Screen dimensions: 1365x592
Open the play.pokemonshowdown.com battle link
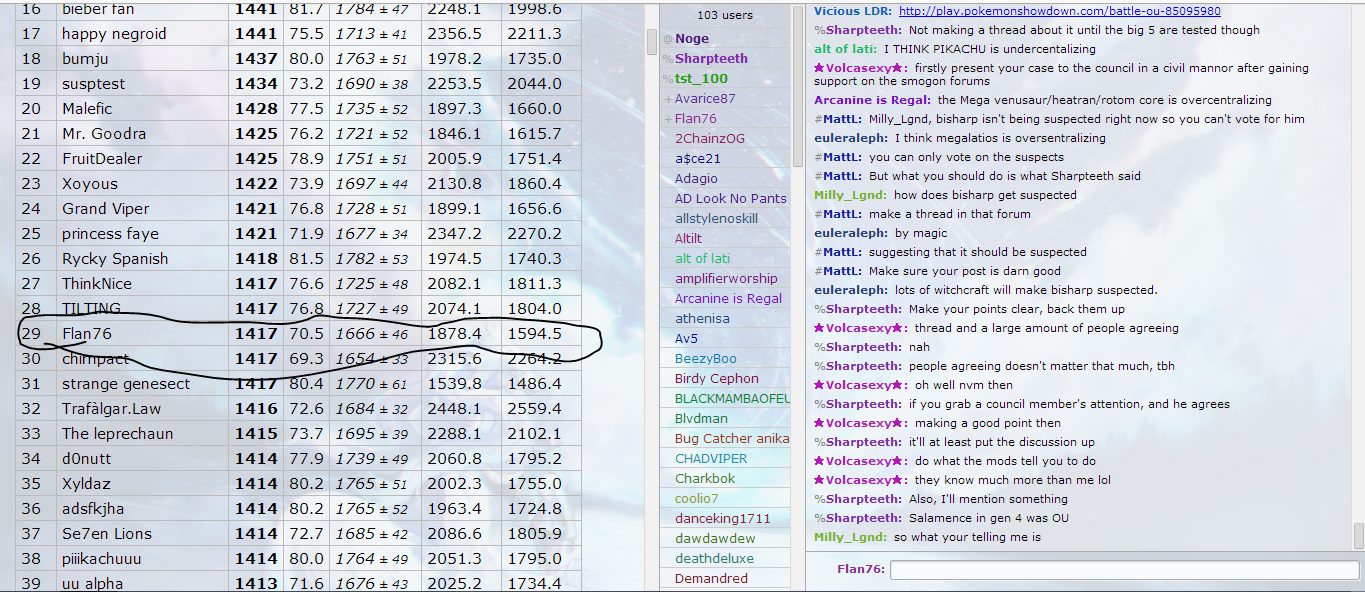(1059, 11)
